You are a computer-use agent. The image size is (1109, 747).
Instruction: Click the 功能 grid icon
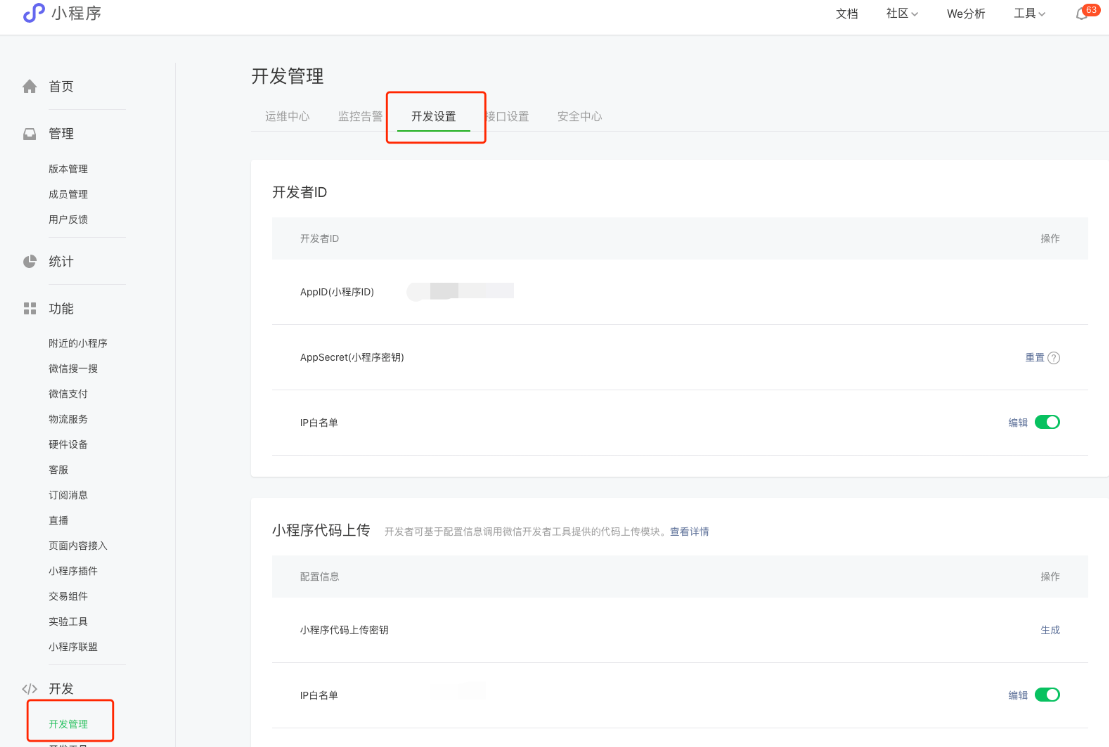point(30,309)
